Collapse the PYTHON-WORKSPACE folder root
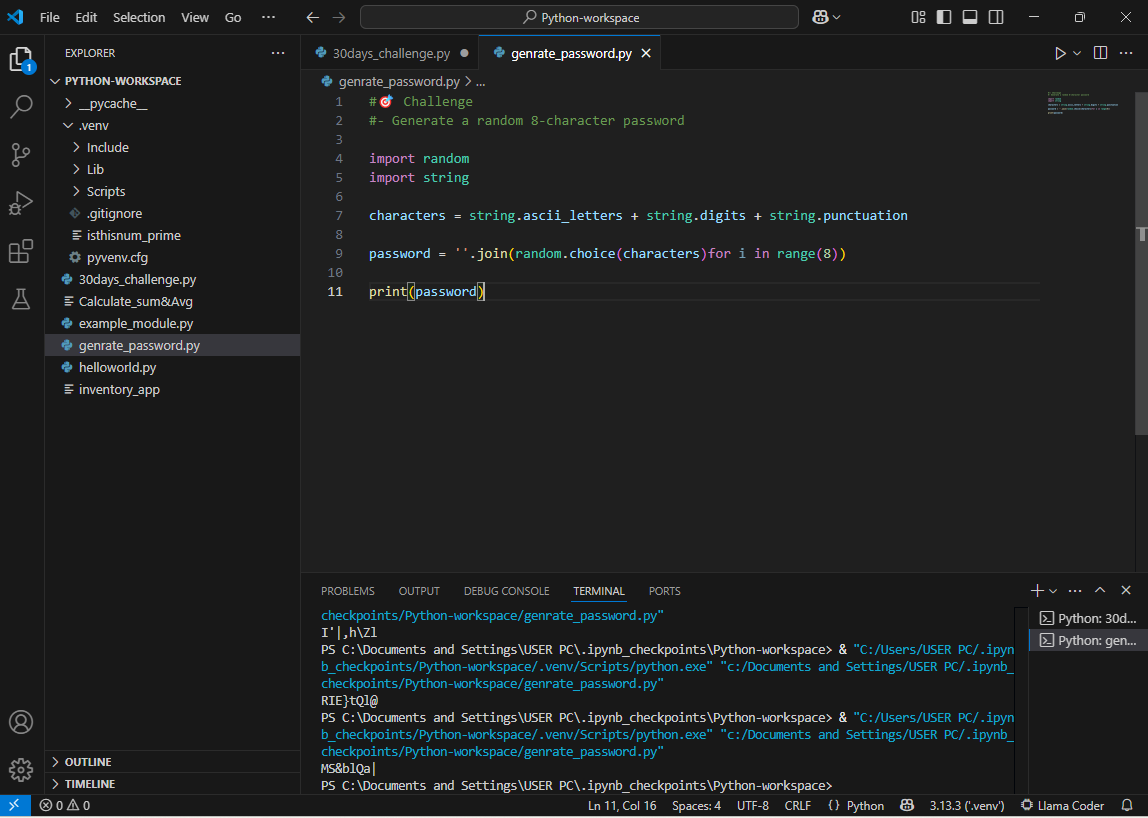The width and height of the screenshot is (1148, 818). pyautogui.click(x=55, y=81)
